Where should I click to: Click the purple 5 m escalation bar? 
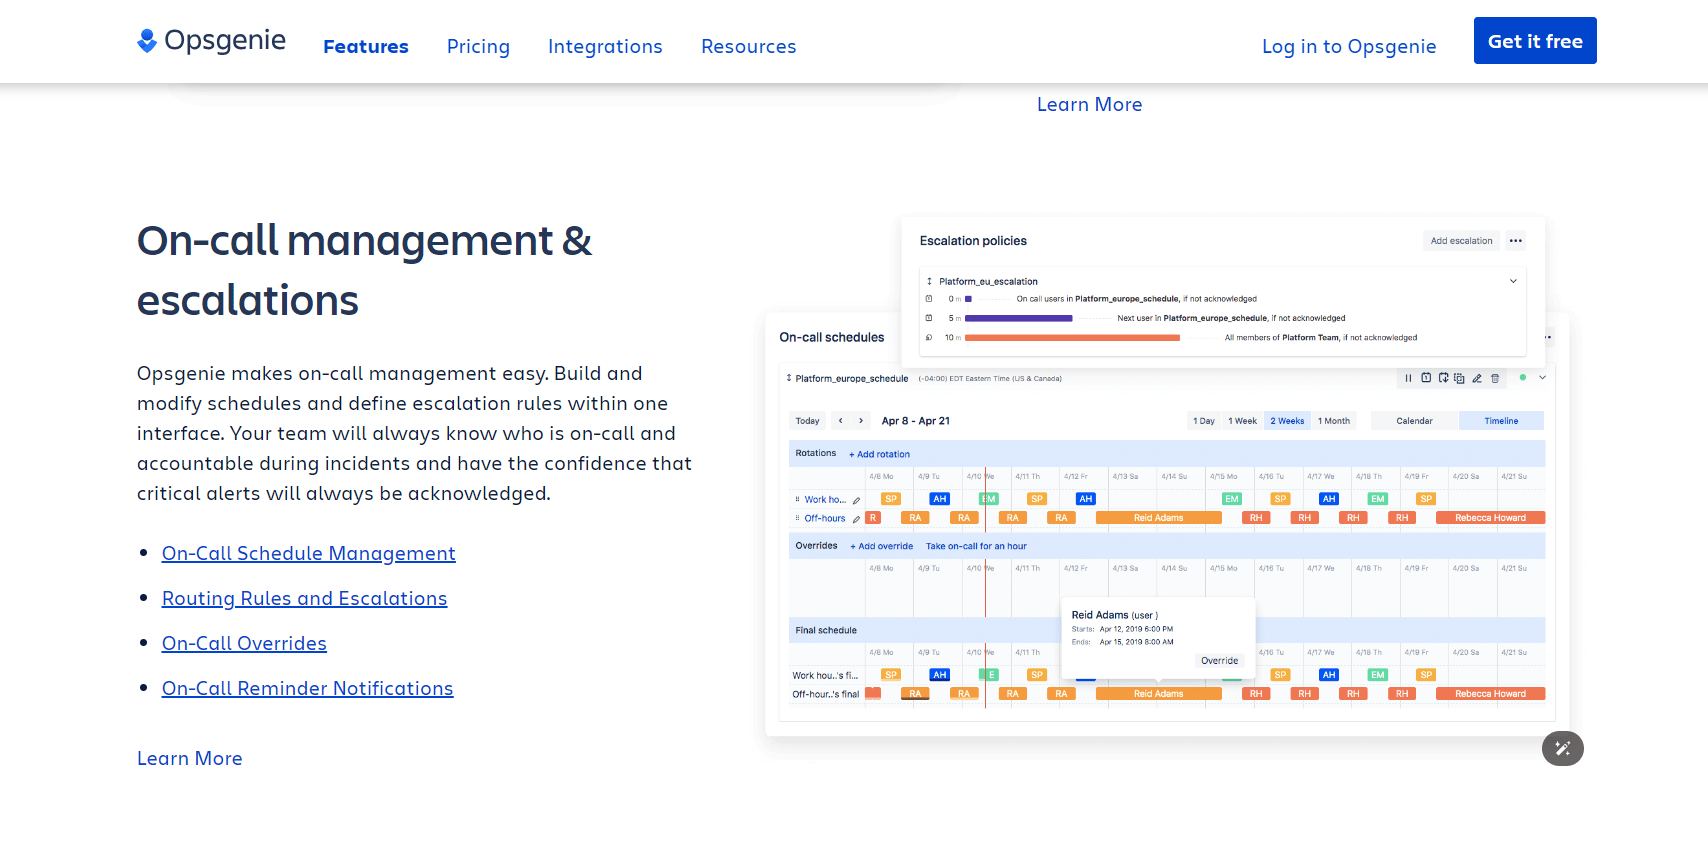[x=1018, y=318]
